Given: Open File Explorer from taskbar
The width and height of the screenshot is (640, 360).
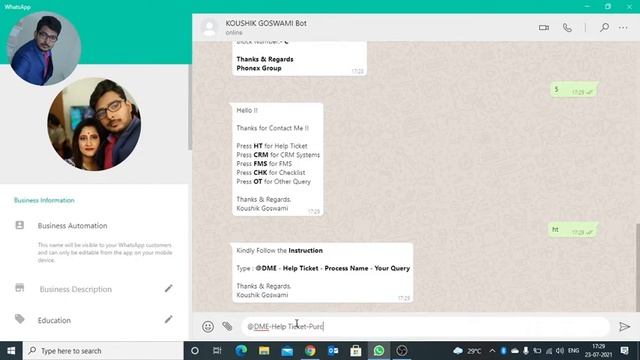Looking at the screenshot, I should click(x=264, y=351).
